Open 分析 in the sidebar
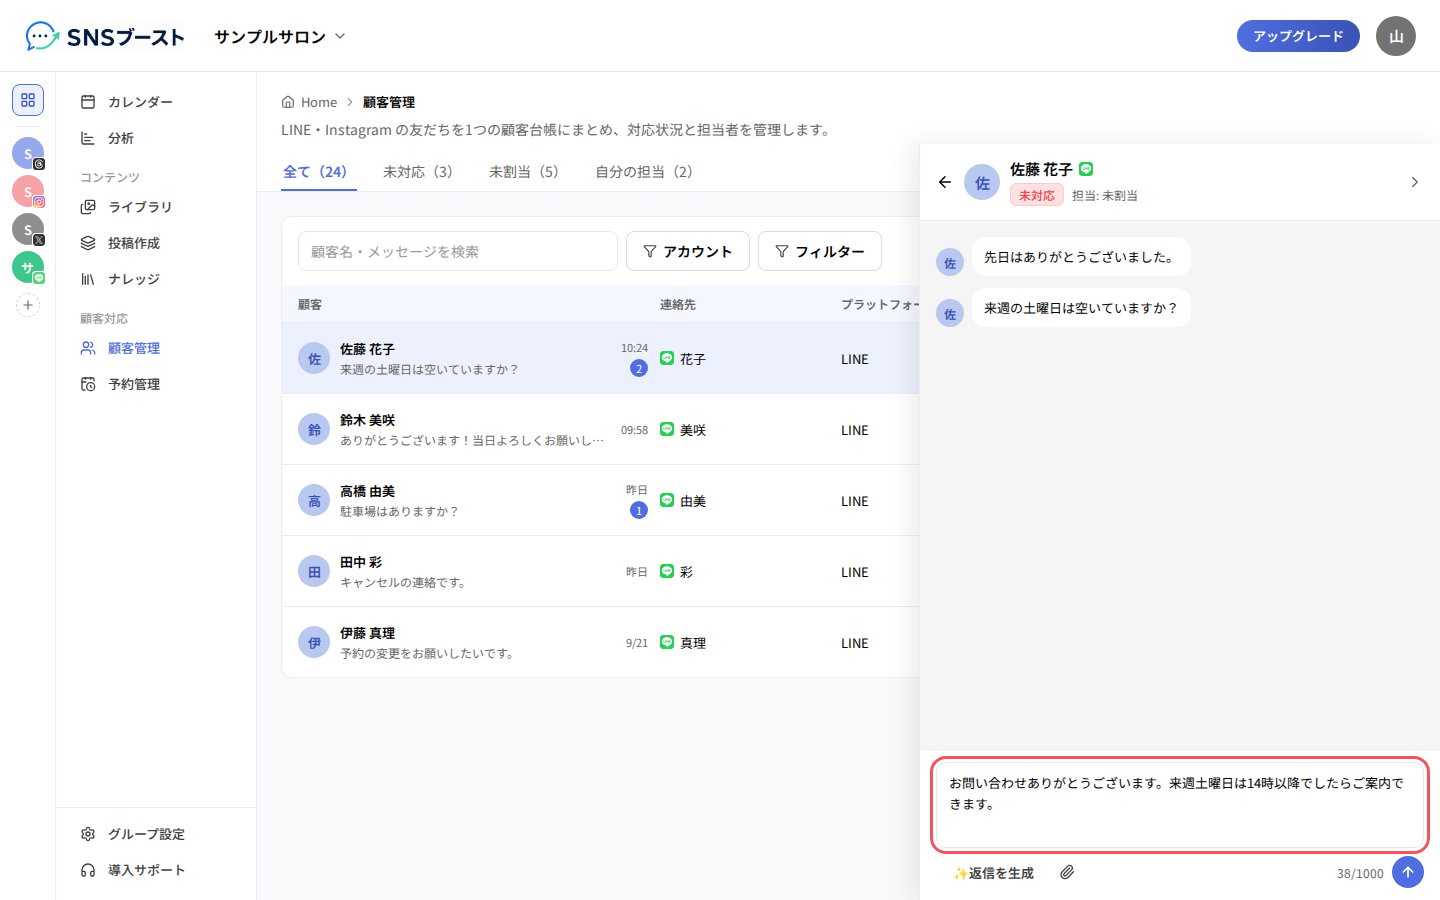Image resolution: width=1440 pixels, height=900 pixels. [156, 138]
